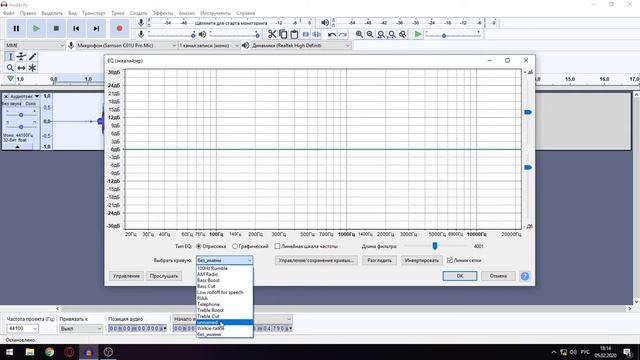Select the asterisk Multi-tool
The image size is (640, 360).
(x=32, y=68)
